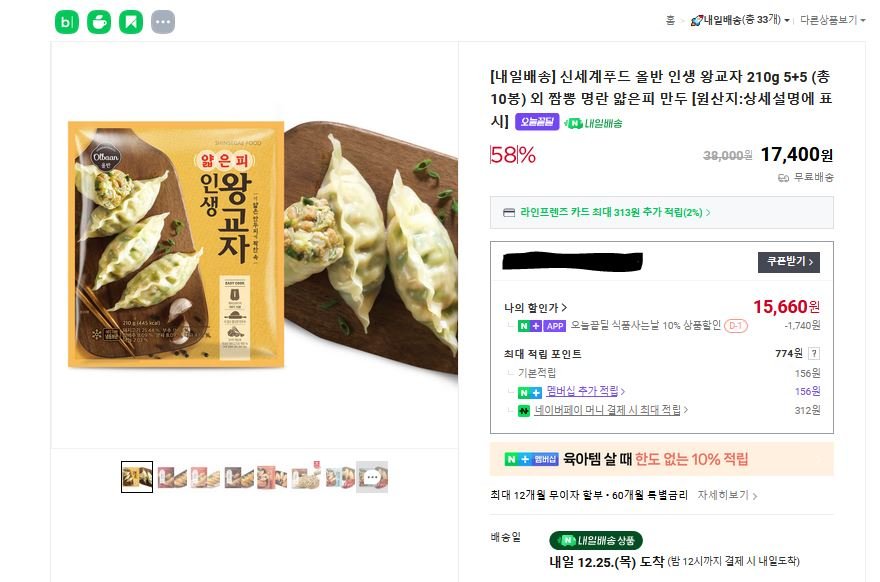Expand 나의 할인가 discount details

536,308
